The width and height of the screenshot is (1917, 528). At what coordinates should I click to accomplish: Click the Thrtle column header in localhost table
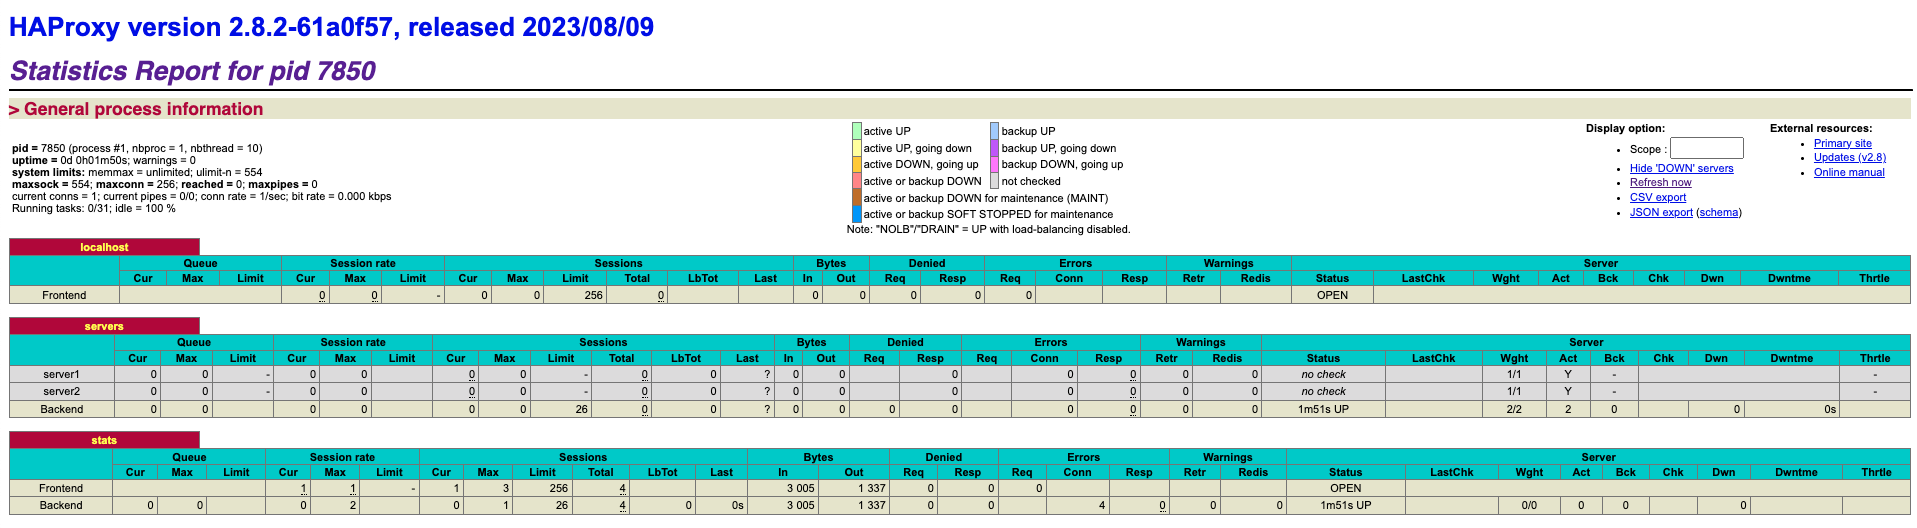click(x=1874, y=278)
